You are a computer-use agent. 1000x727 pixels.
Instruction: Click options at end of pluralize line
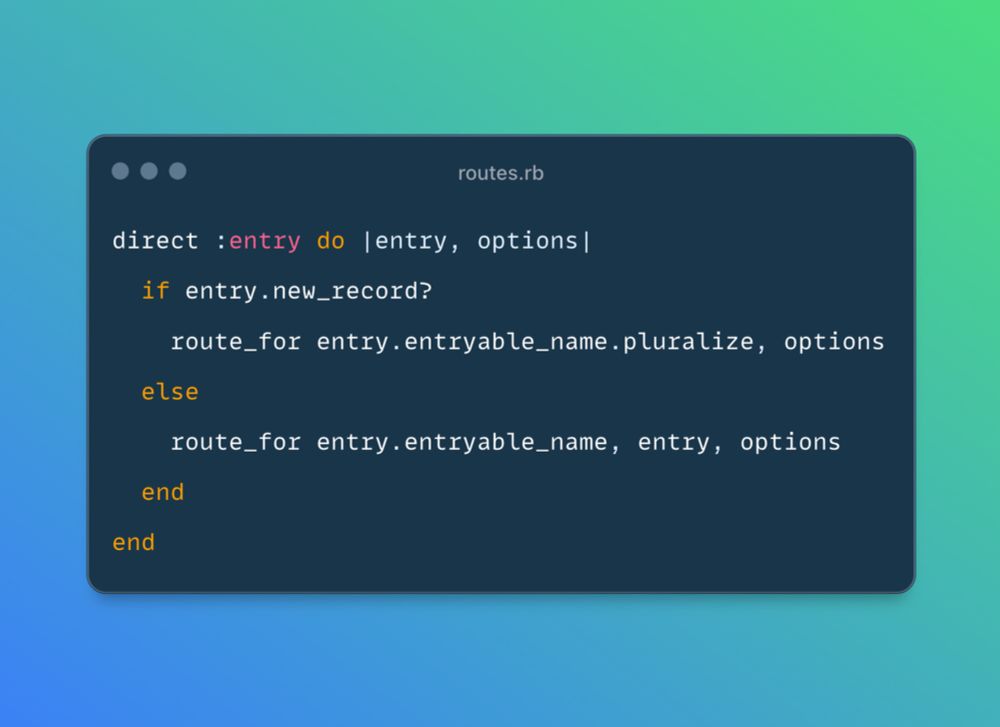pos(834,342)
